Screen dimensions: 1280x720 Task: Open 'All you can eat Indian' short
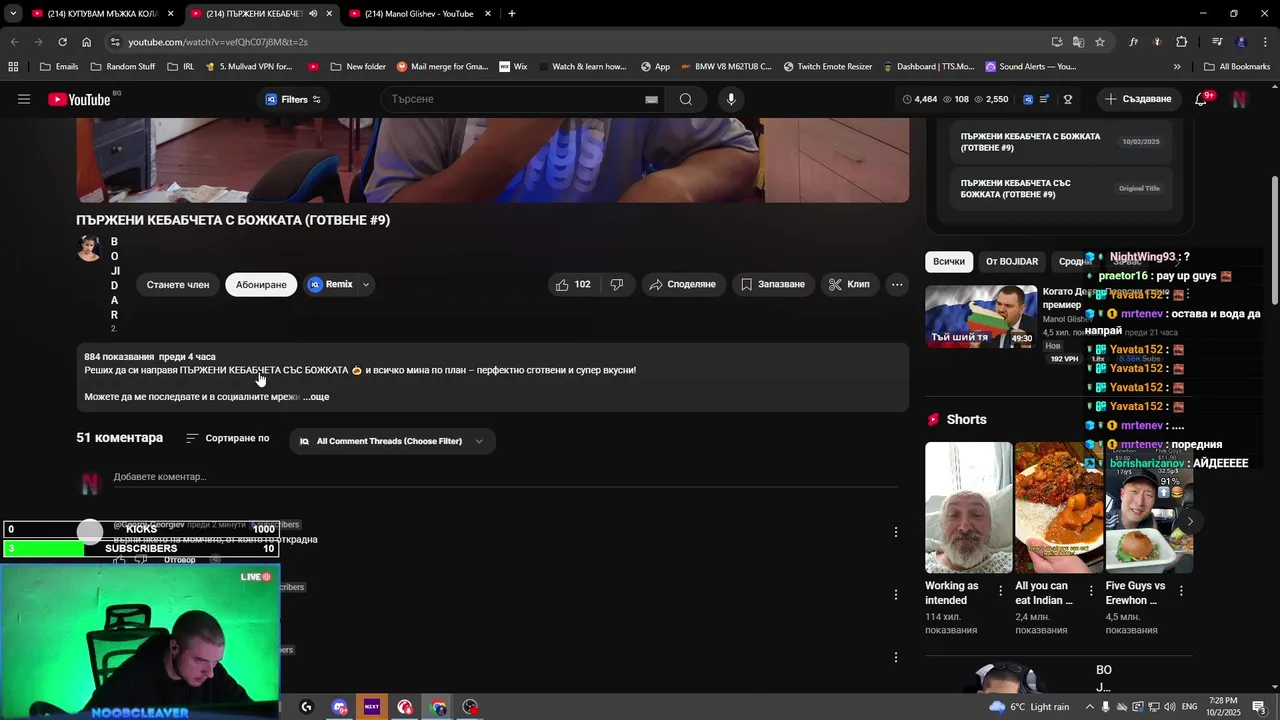tap(1059, 507)
